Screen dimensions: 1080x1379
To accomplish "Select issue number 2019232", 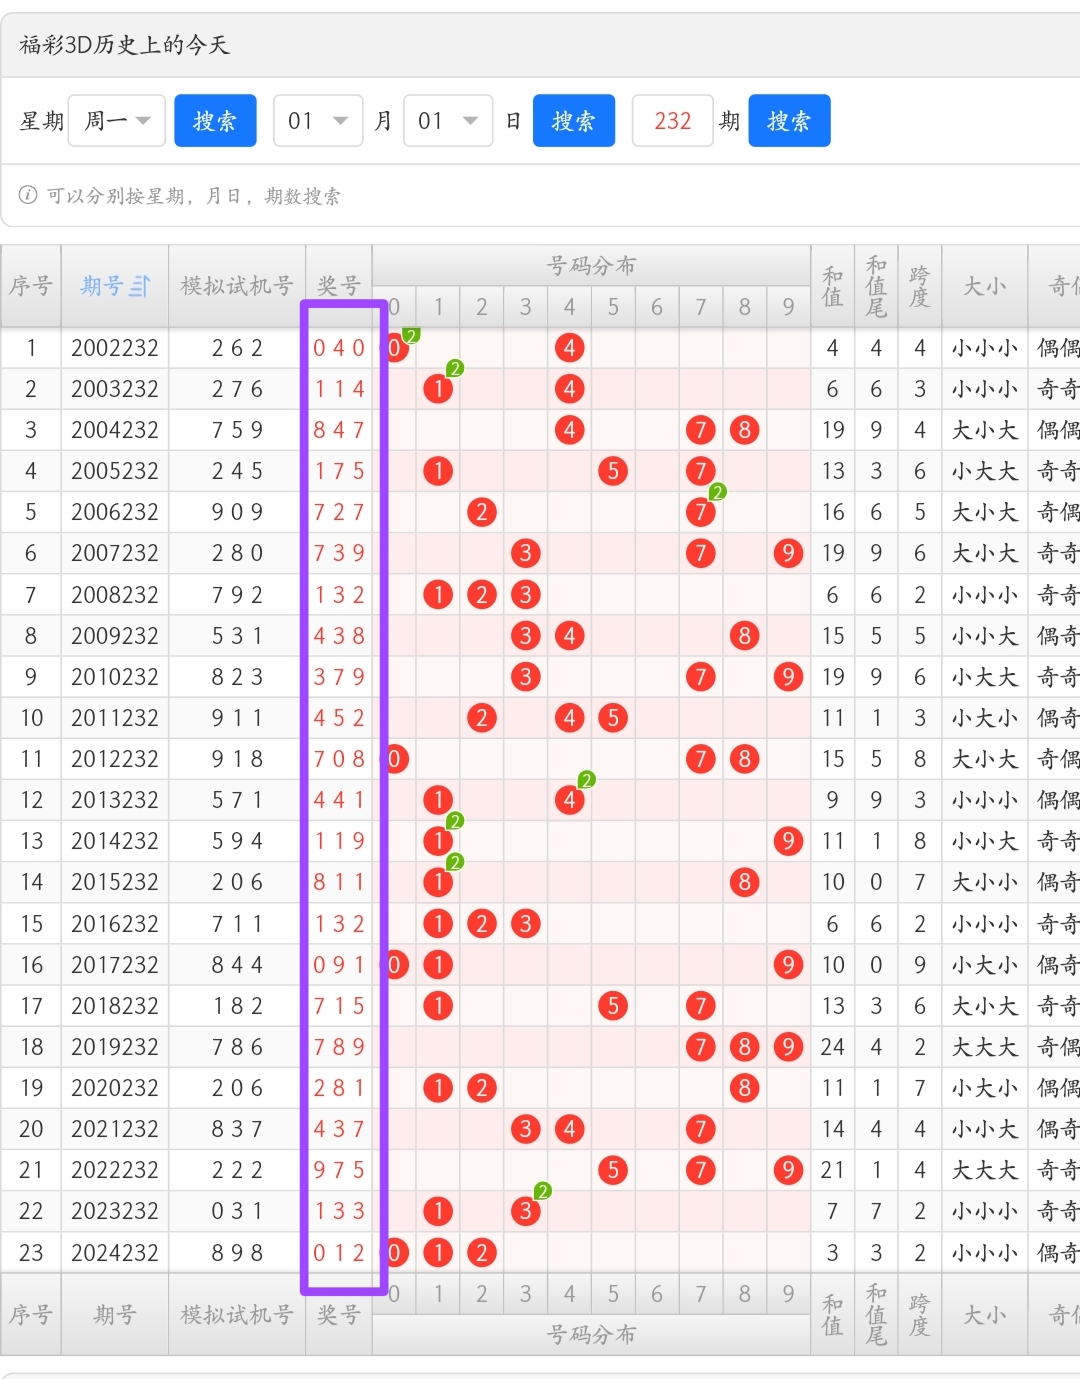I will coord(115,1047).
